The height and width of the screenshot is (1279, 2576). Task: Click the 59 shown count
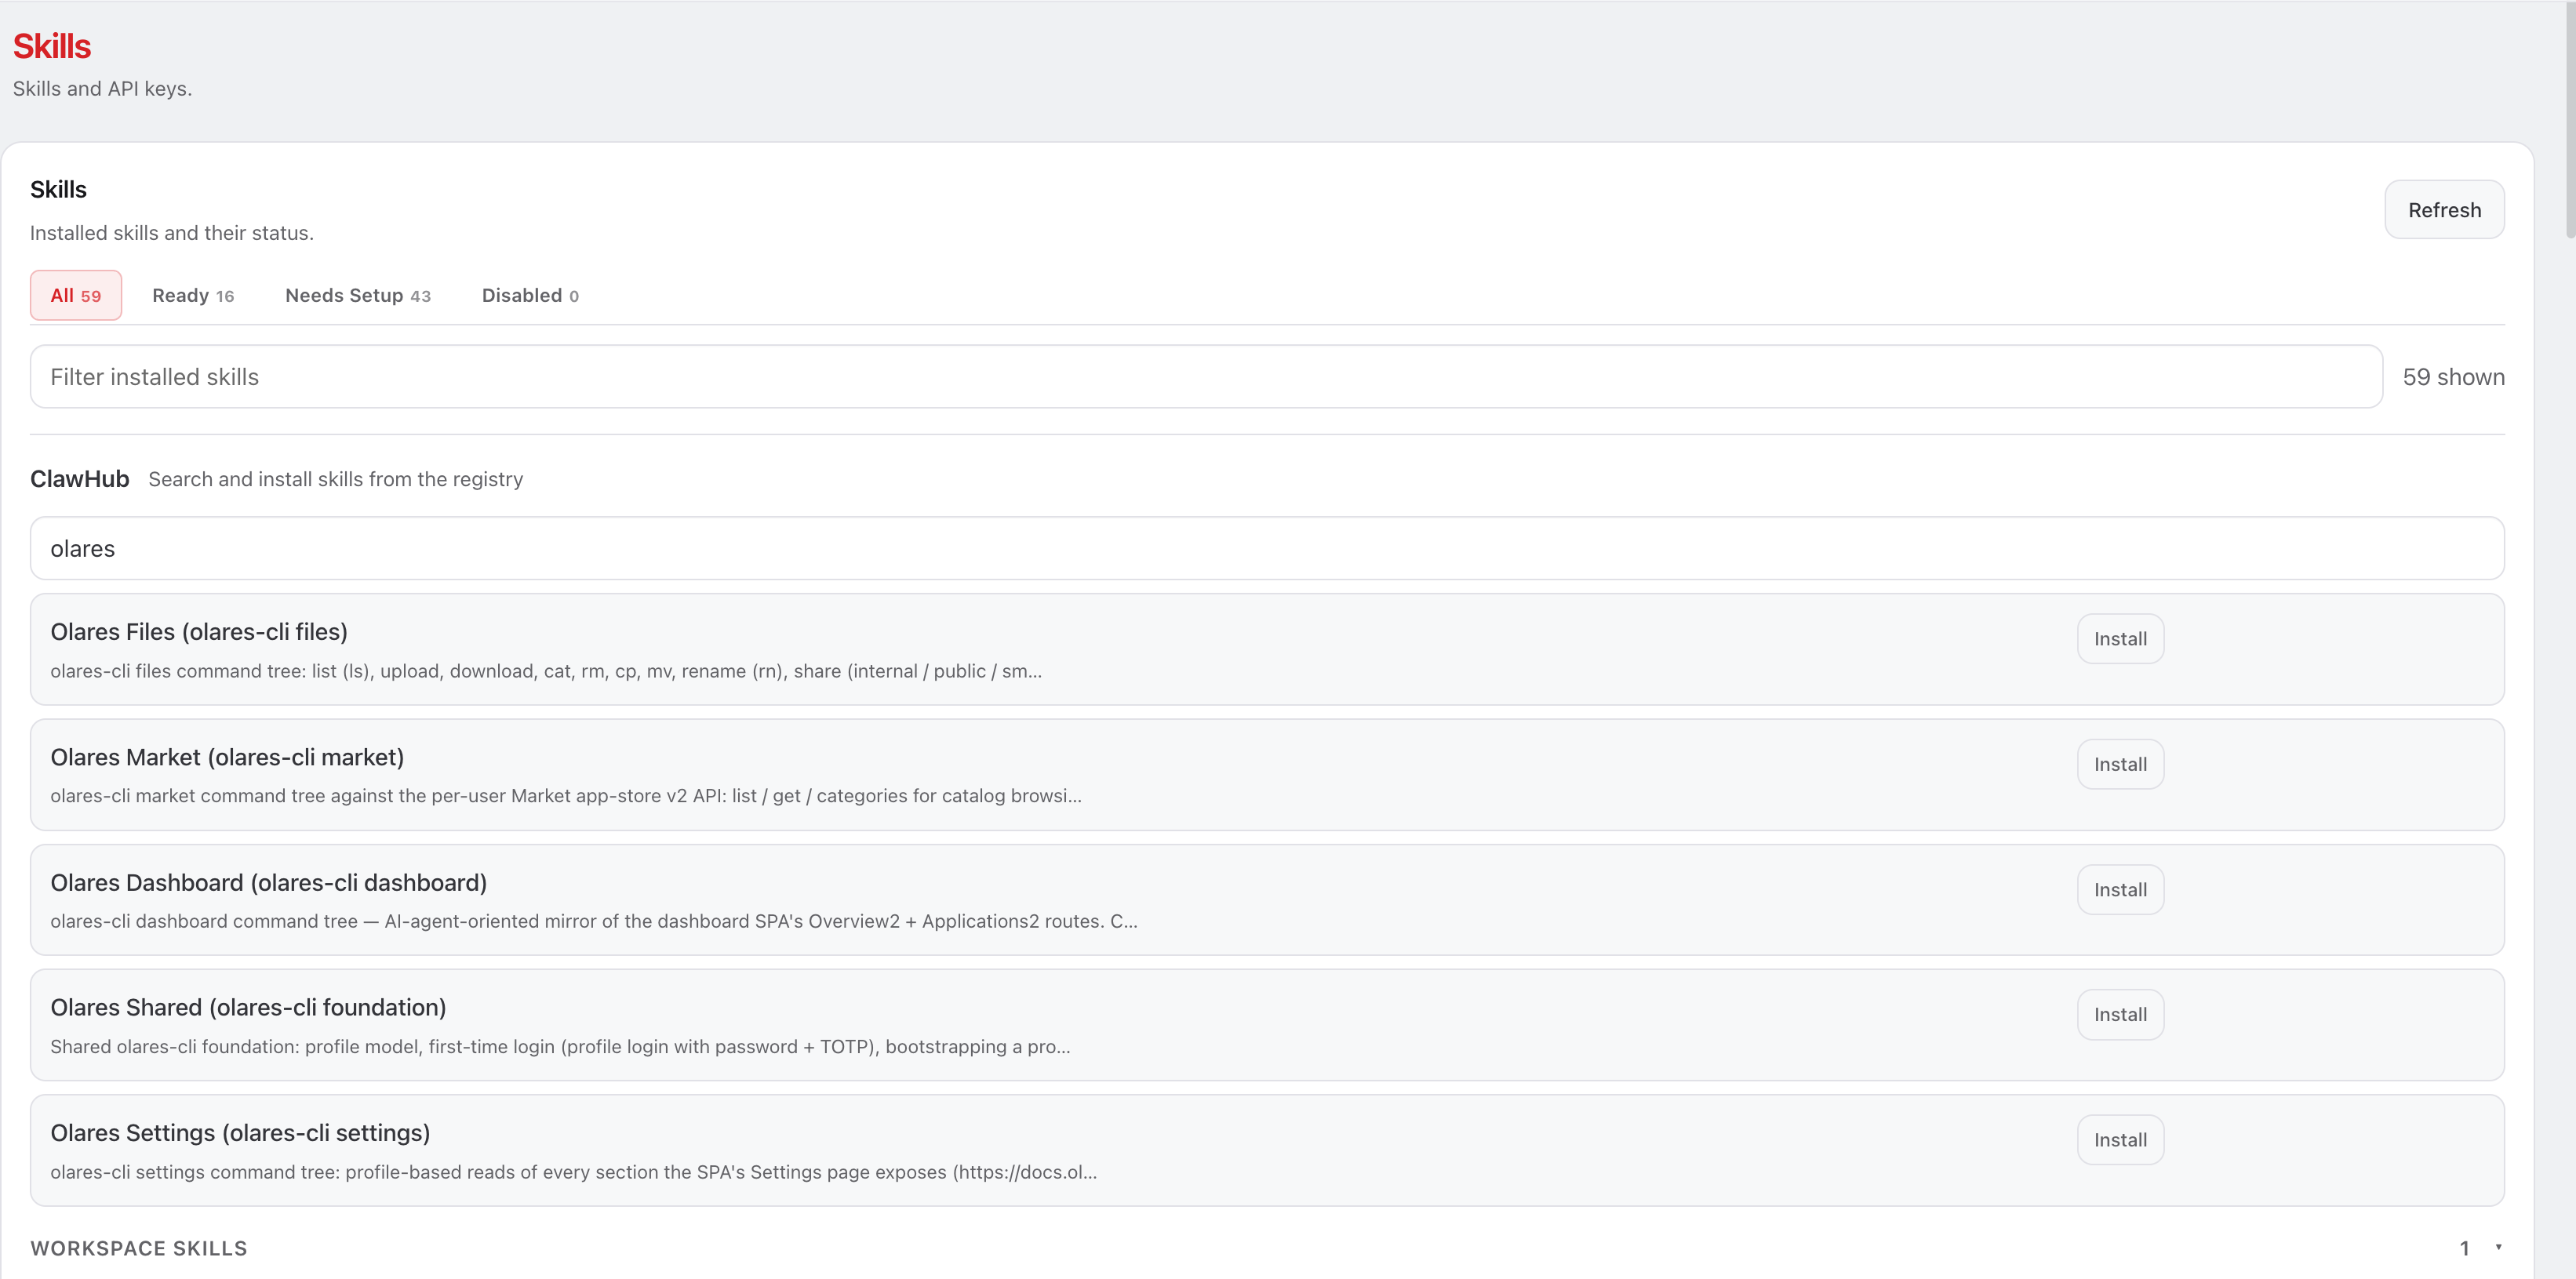[x=2454, y=377]
